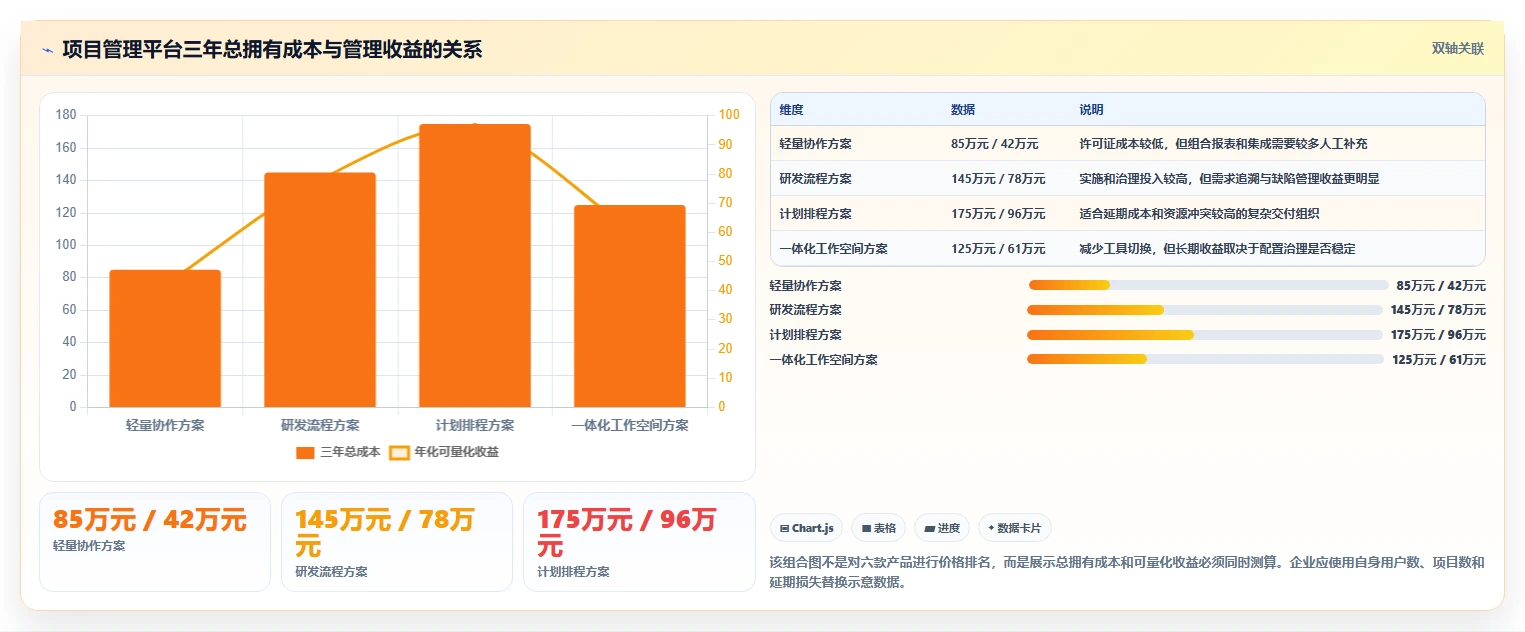1525x632 pixels.
Task: Select the 研发流程方案 table row name
Action: pos(815,179)
